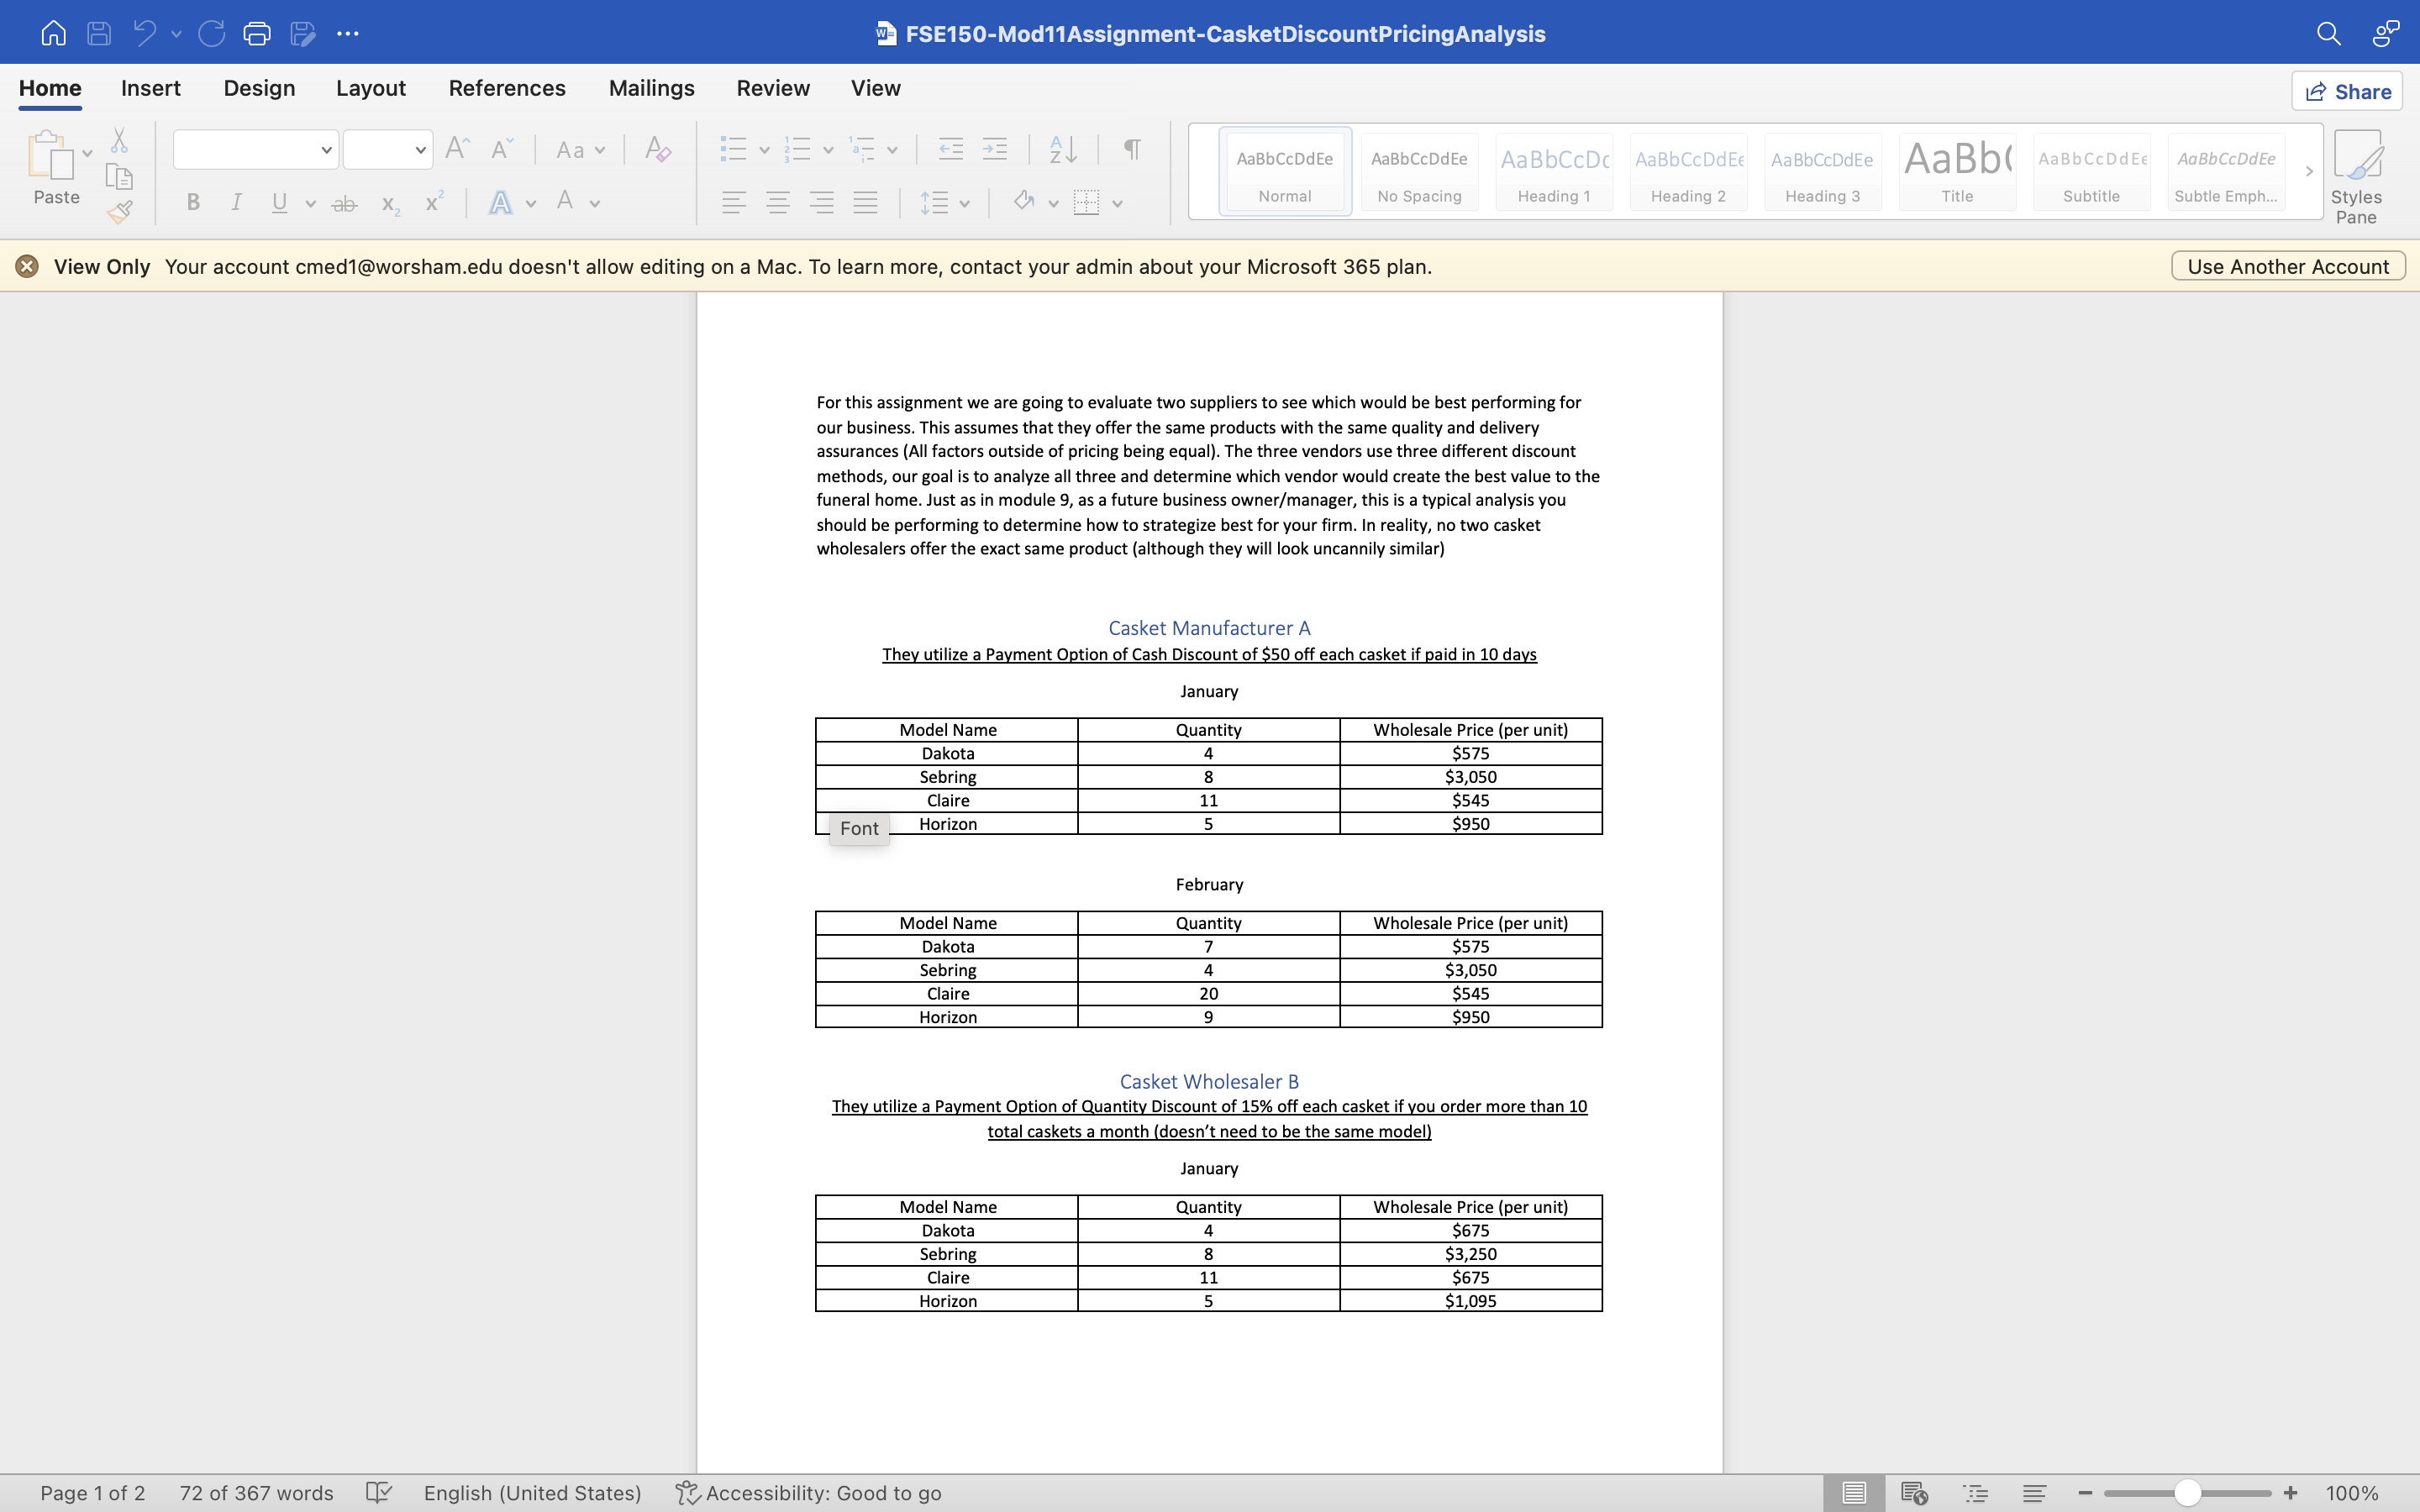Select the Heading 1 style toggle
2420x1512 pixels.
pyautogui.click(x=1552, y=171)
